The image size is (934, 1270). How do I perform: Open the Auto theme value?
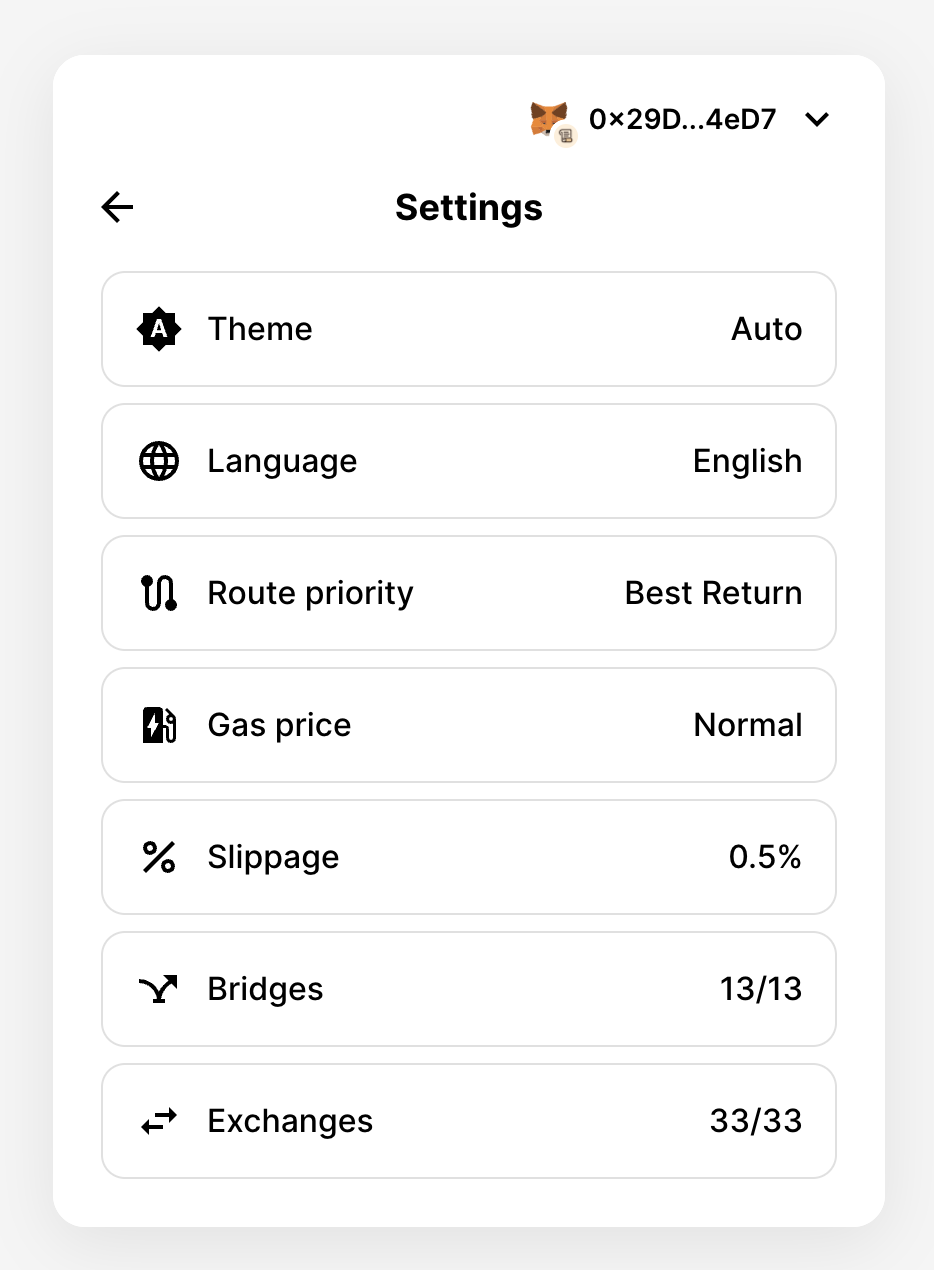tap(766, 329)
